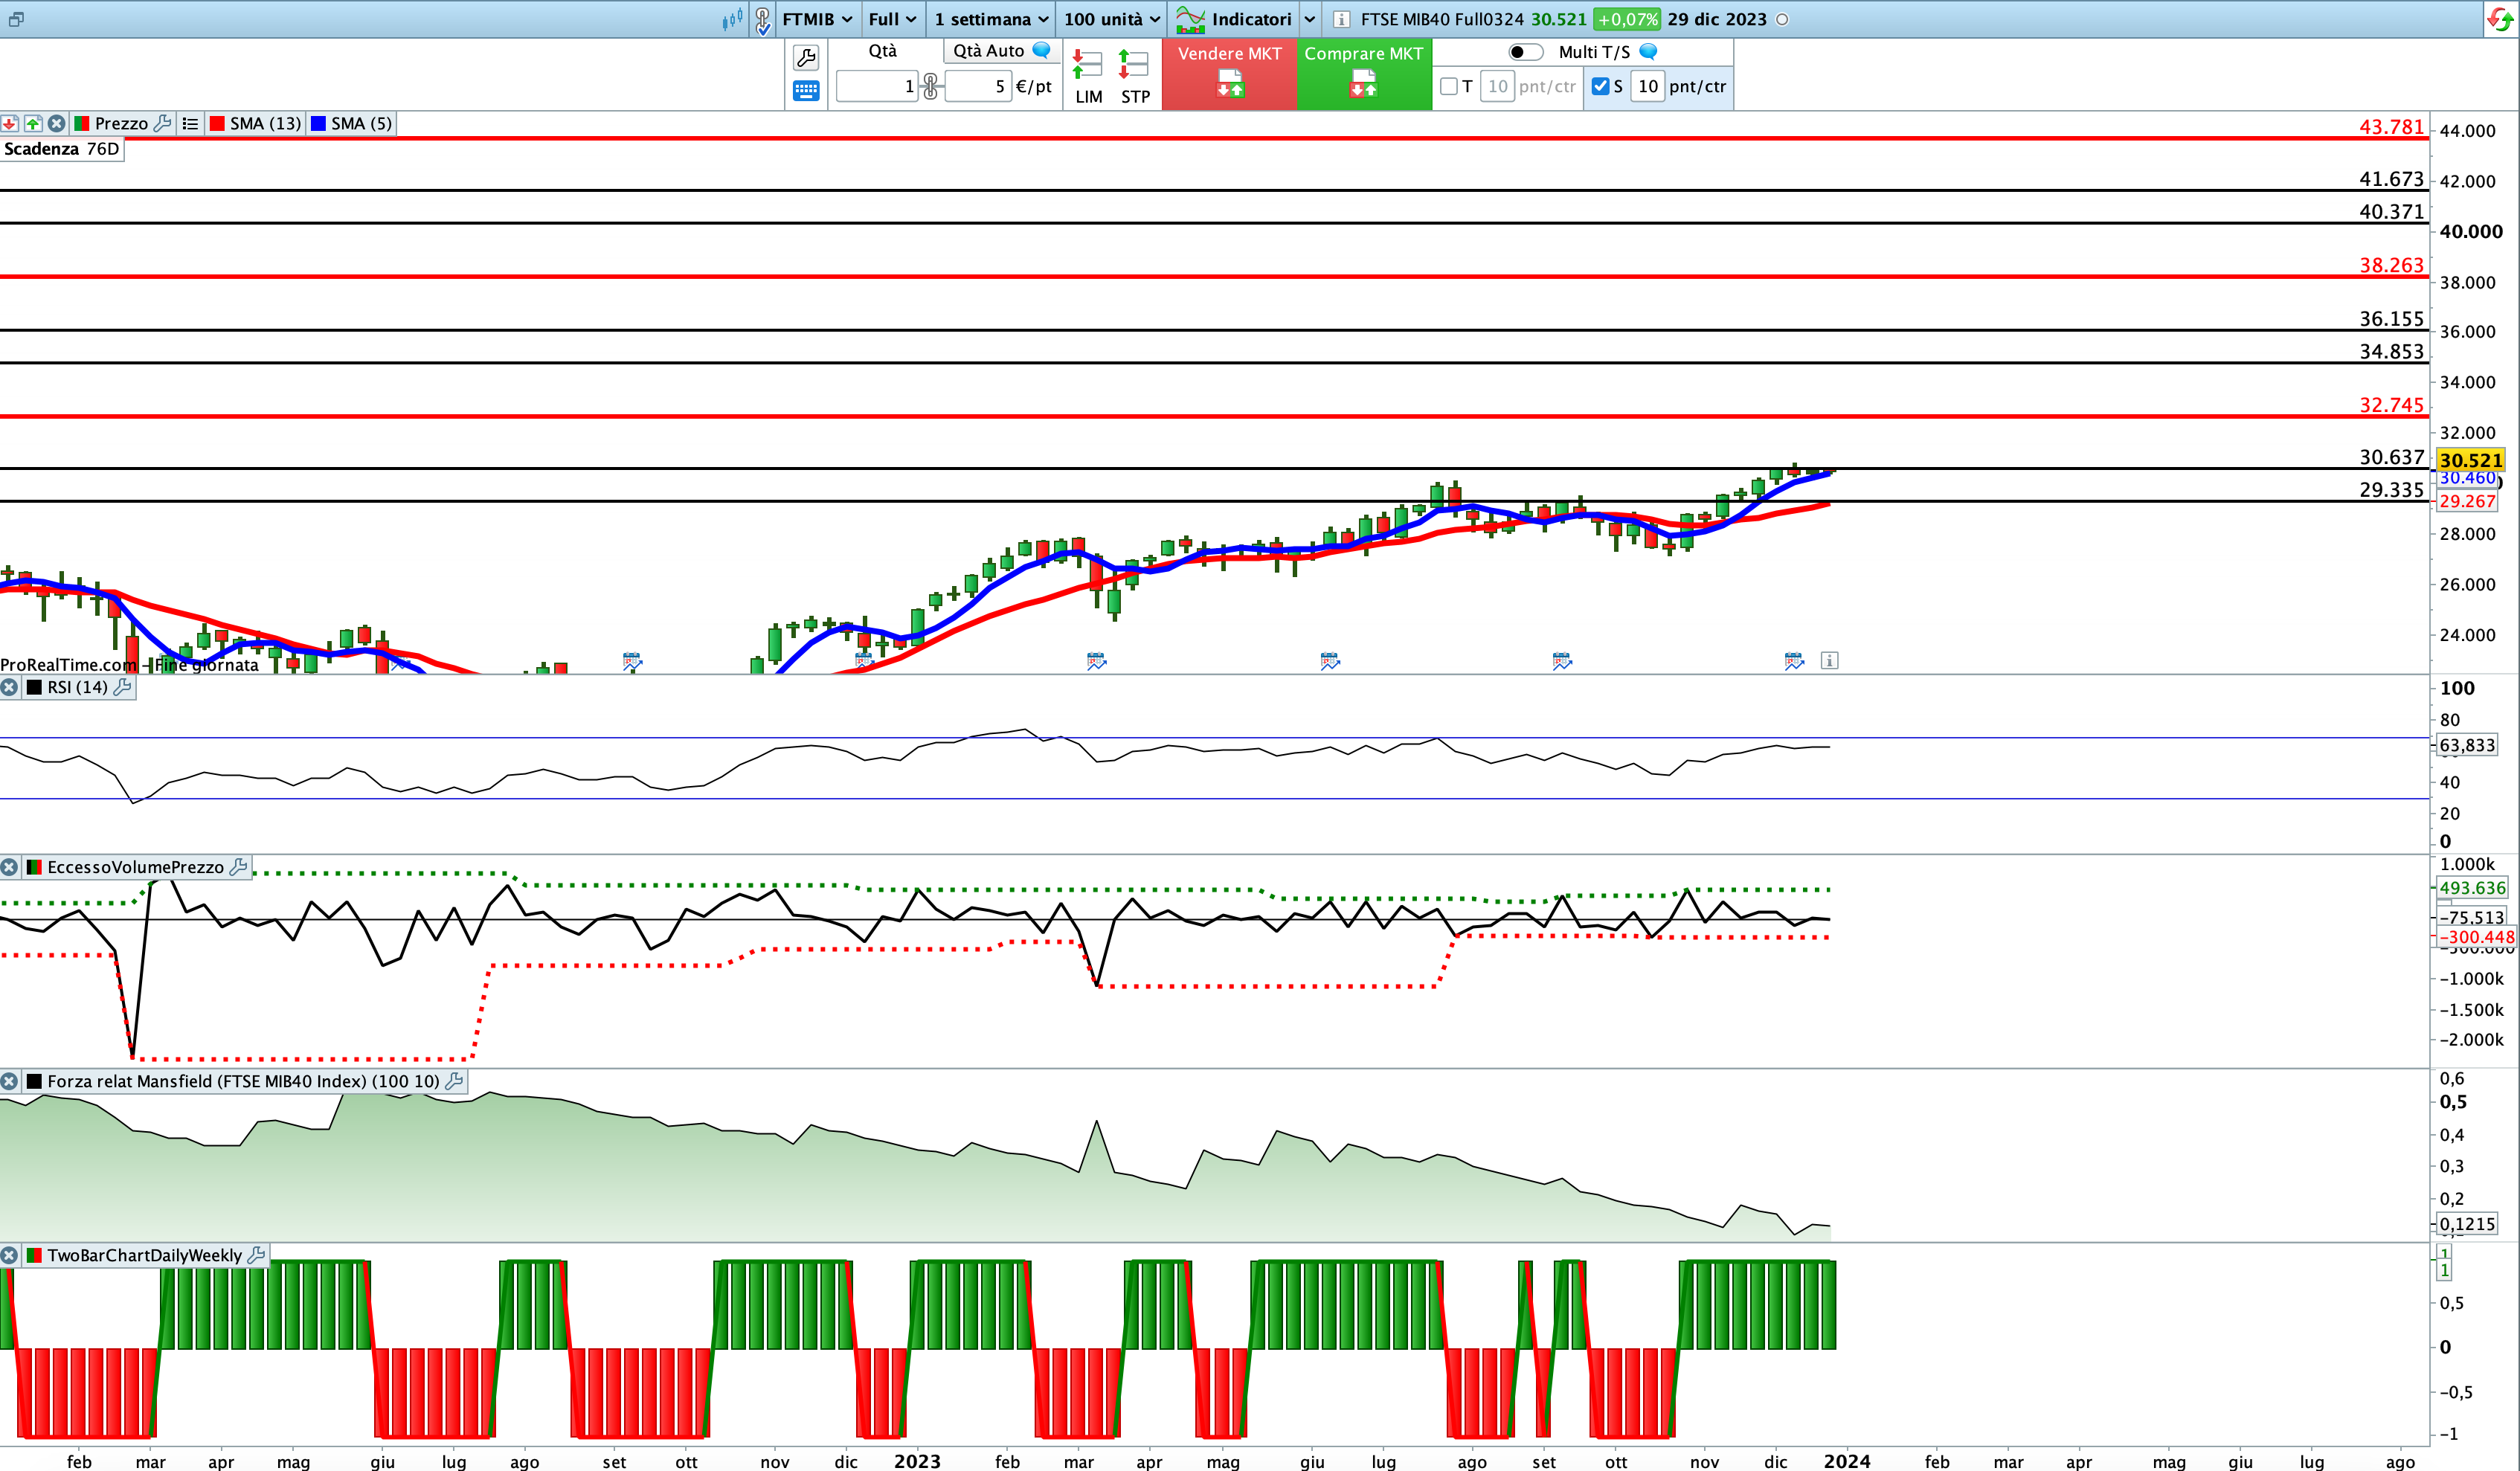This screenshot has width=2520, height=1471.
Task: Click the blue keyboard shortcuts icon
Action: (x=806, y=91)
